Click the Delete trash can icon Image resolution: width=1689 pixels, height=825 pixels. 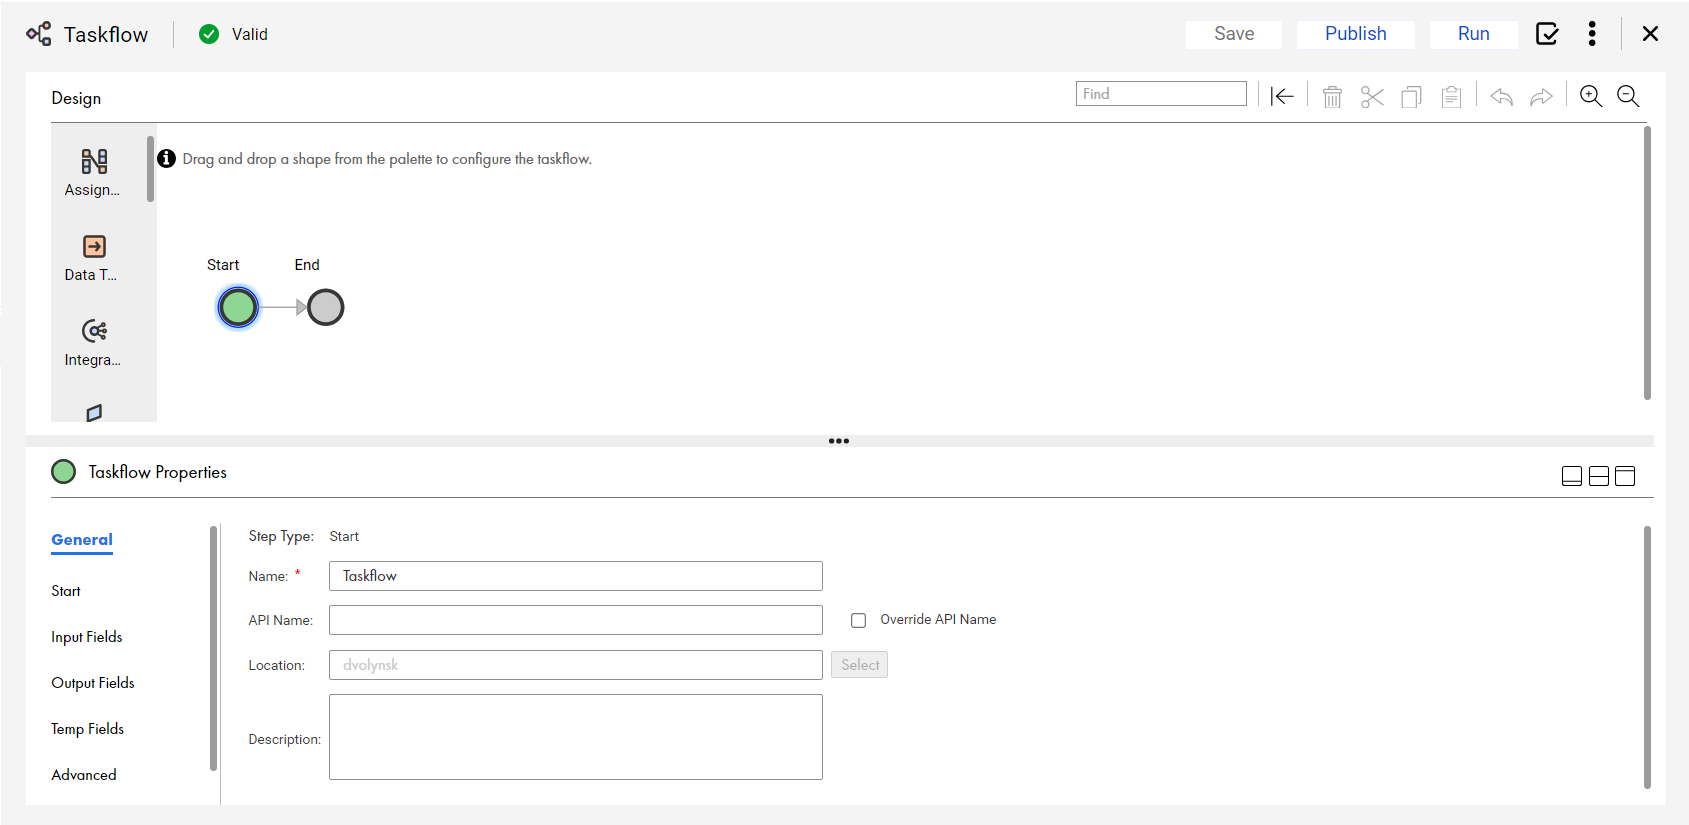[x=1332, y=96]
